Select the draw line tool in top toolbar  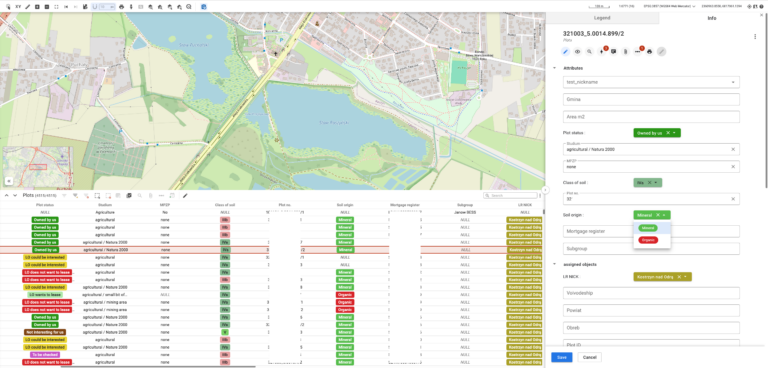pyautogui.click(x=27, y=7)
